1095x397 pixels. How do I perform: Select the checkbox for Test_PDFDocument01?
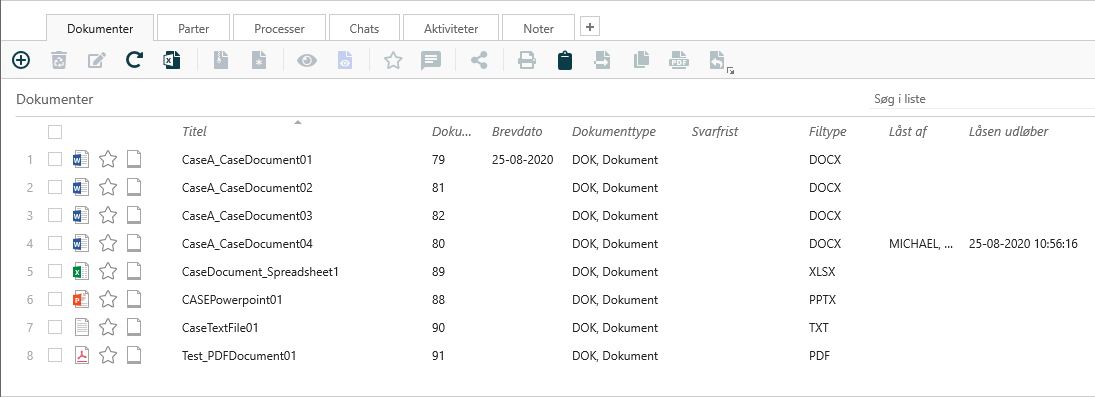pos(54,355)
